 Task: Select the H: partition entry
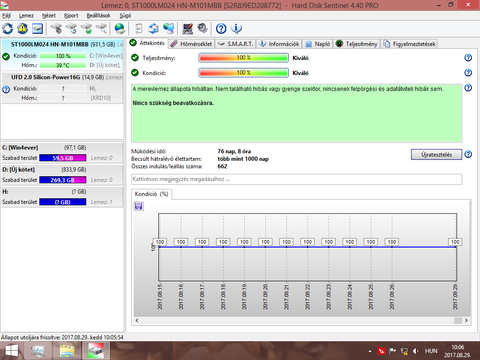(62, 197)
